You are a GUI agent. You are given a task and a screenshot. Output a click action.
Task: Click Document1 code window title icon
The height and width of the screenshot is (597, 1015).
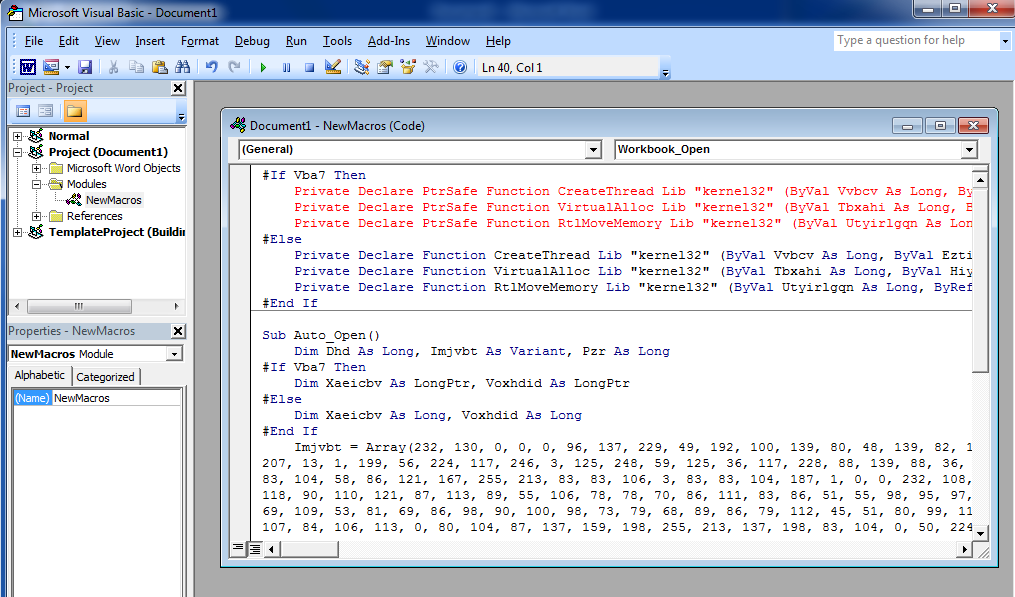pos(238,125)
